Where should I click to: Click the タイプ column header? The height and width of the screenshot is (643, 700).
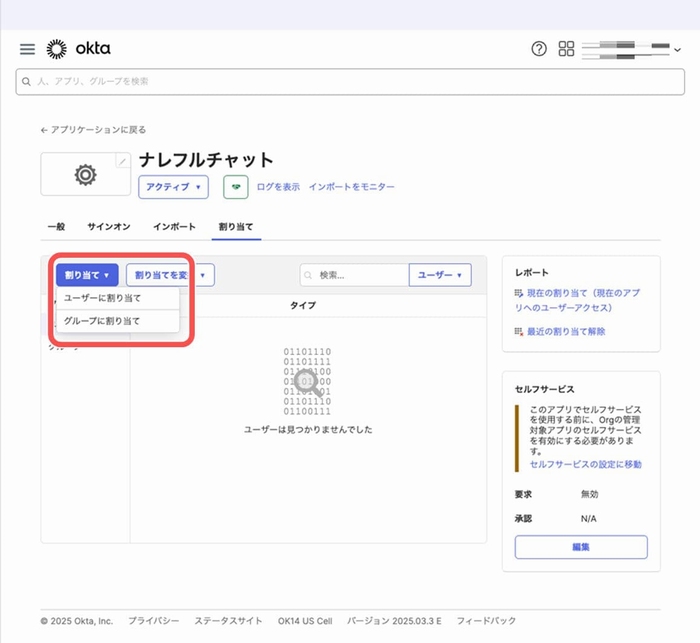(303, 306)
